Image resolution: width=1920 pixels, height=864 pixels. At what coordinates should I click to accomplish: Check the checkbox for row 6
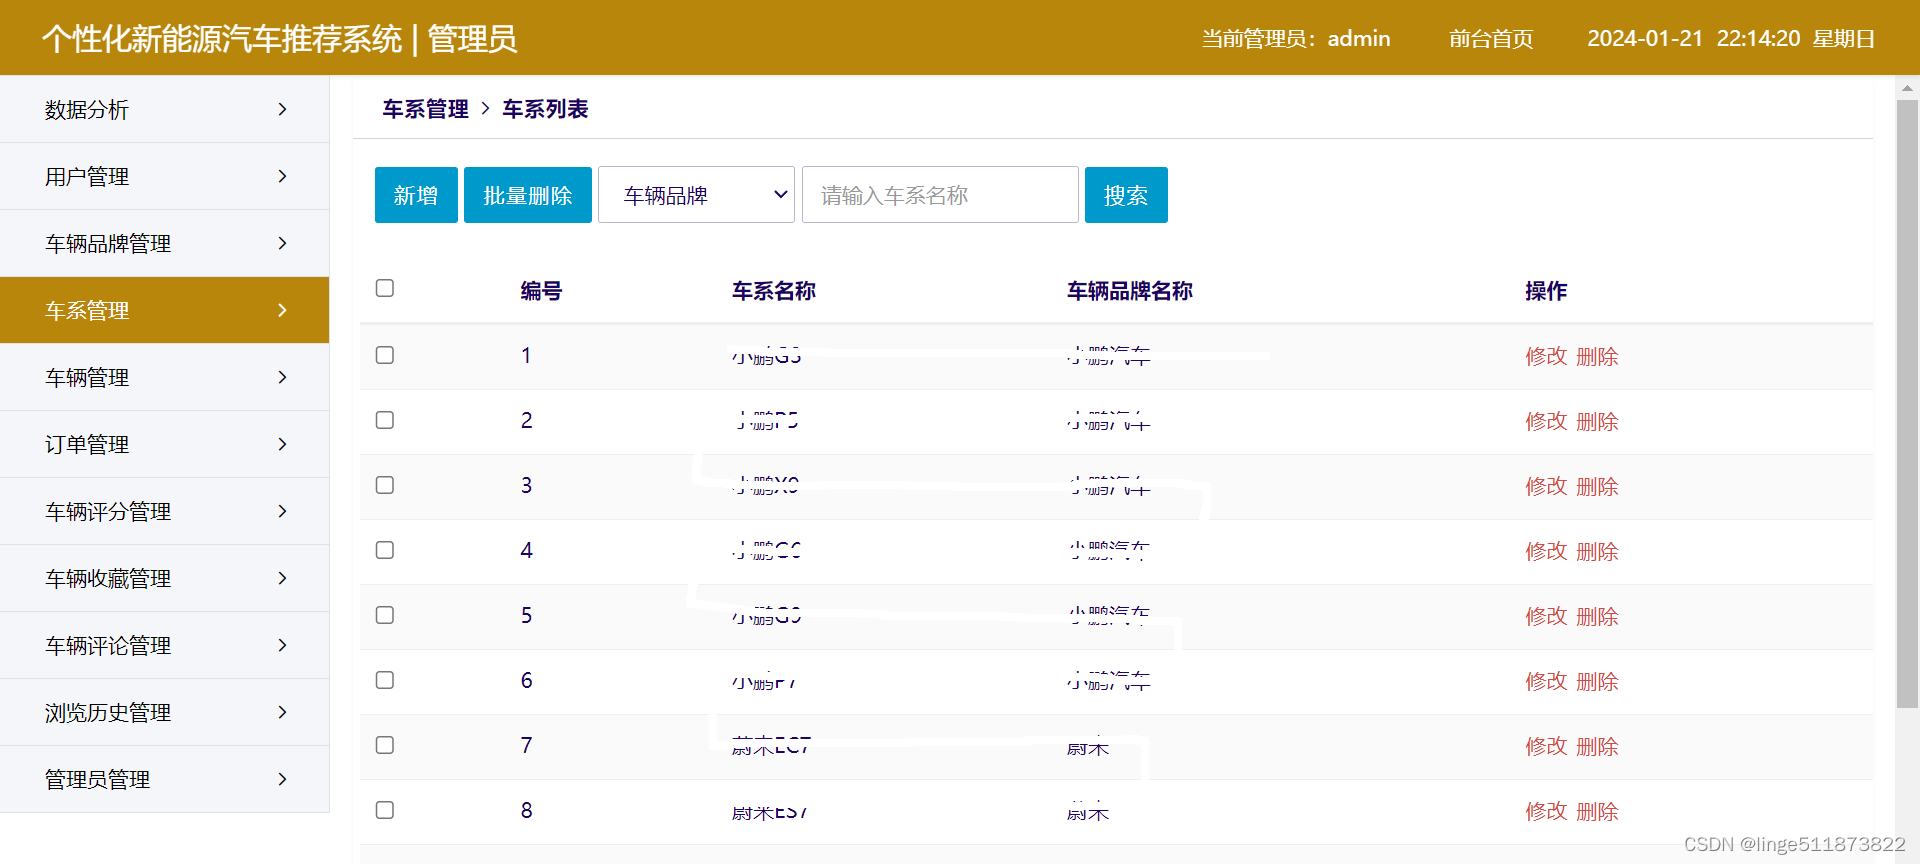[x=385, y=680]
